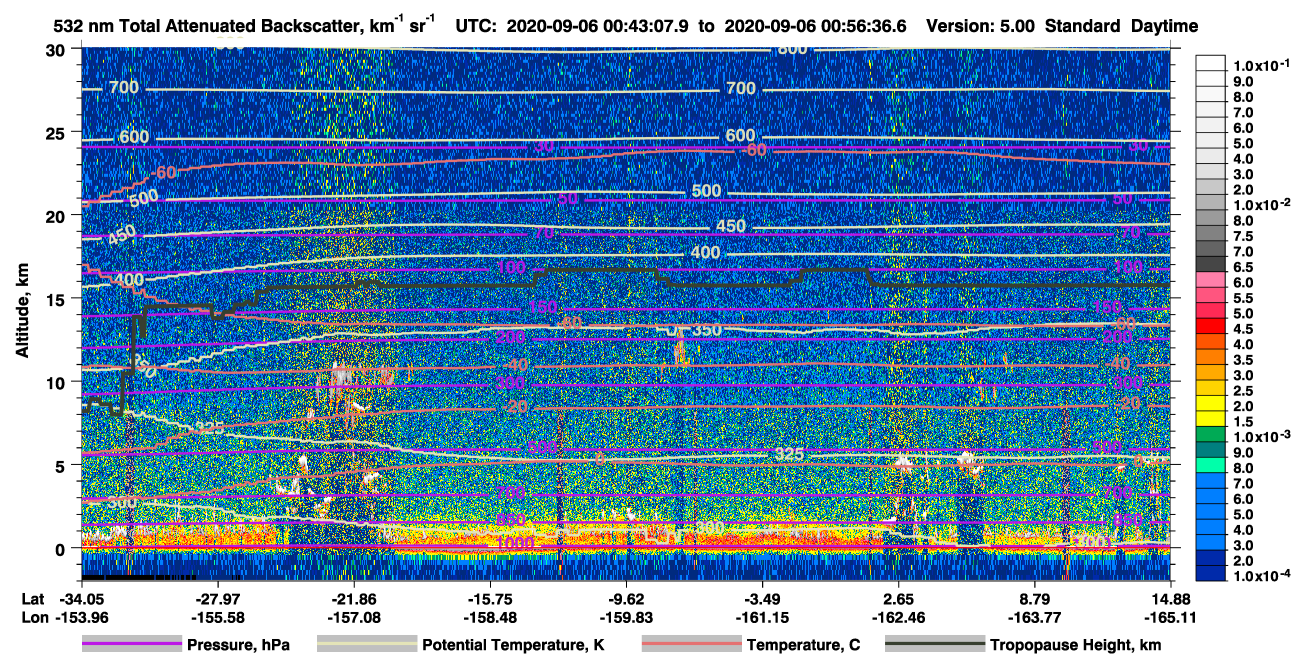Image resolution: width=1300 pixels, height=667 pixels.
Task: Click the salmon Temperature legend line swatch
Action: (x=691, y=645)
